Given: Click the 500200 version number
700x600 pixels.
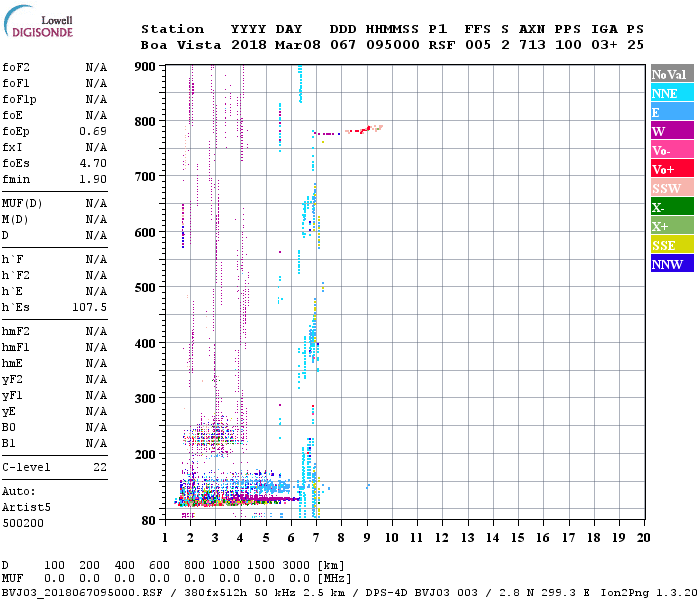Looking at the screenshot, I should pyautogui.click(x=23, y=523).
